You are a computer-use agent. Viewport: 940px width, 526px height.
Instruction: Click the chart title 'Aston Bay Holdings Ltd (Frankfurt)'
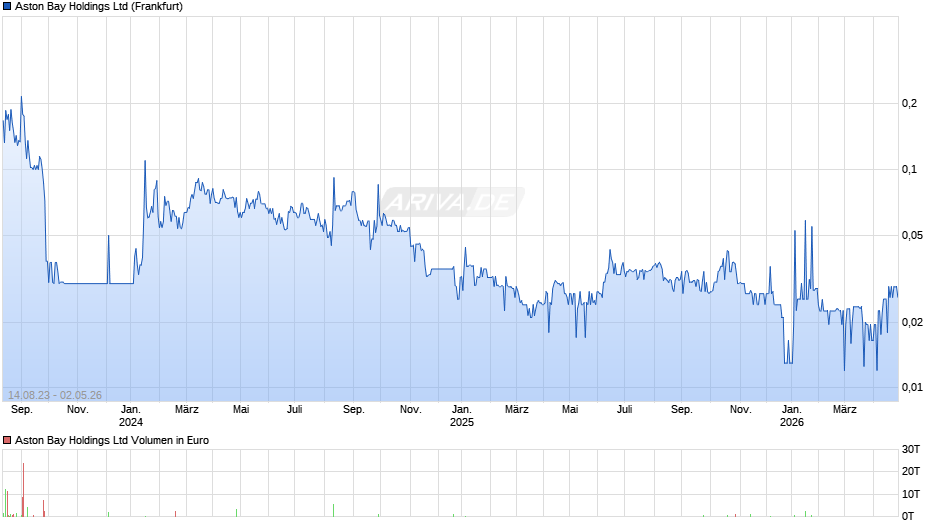pos(99,7)
